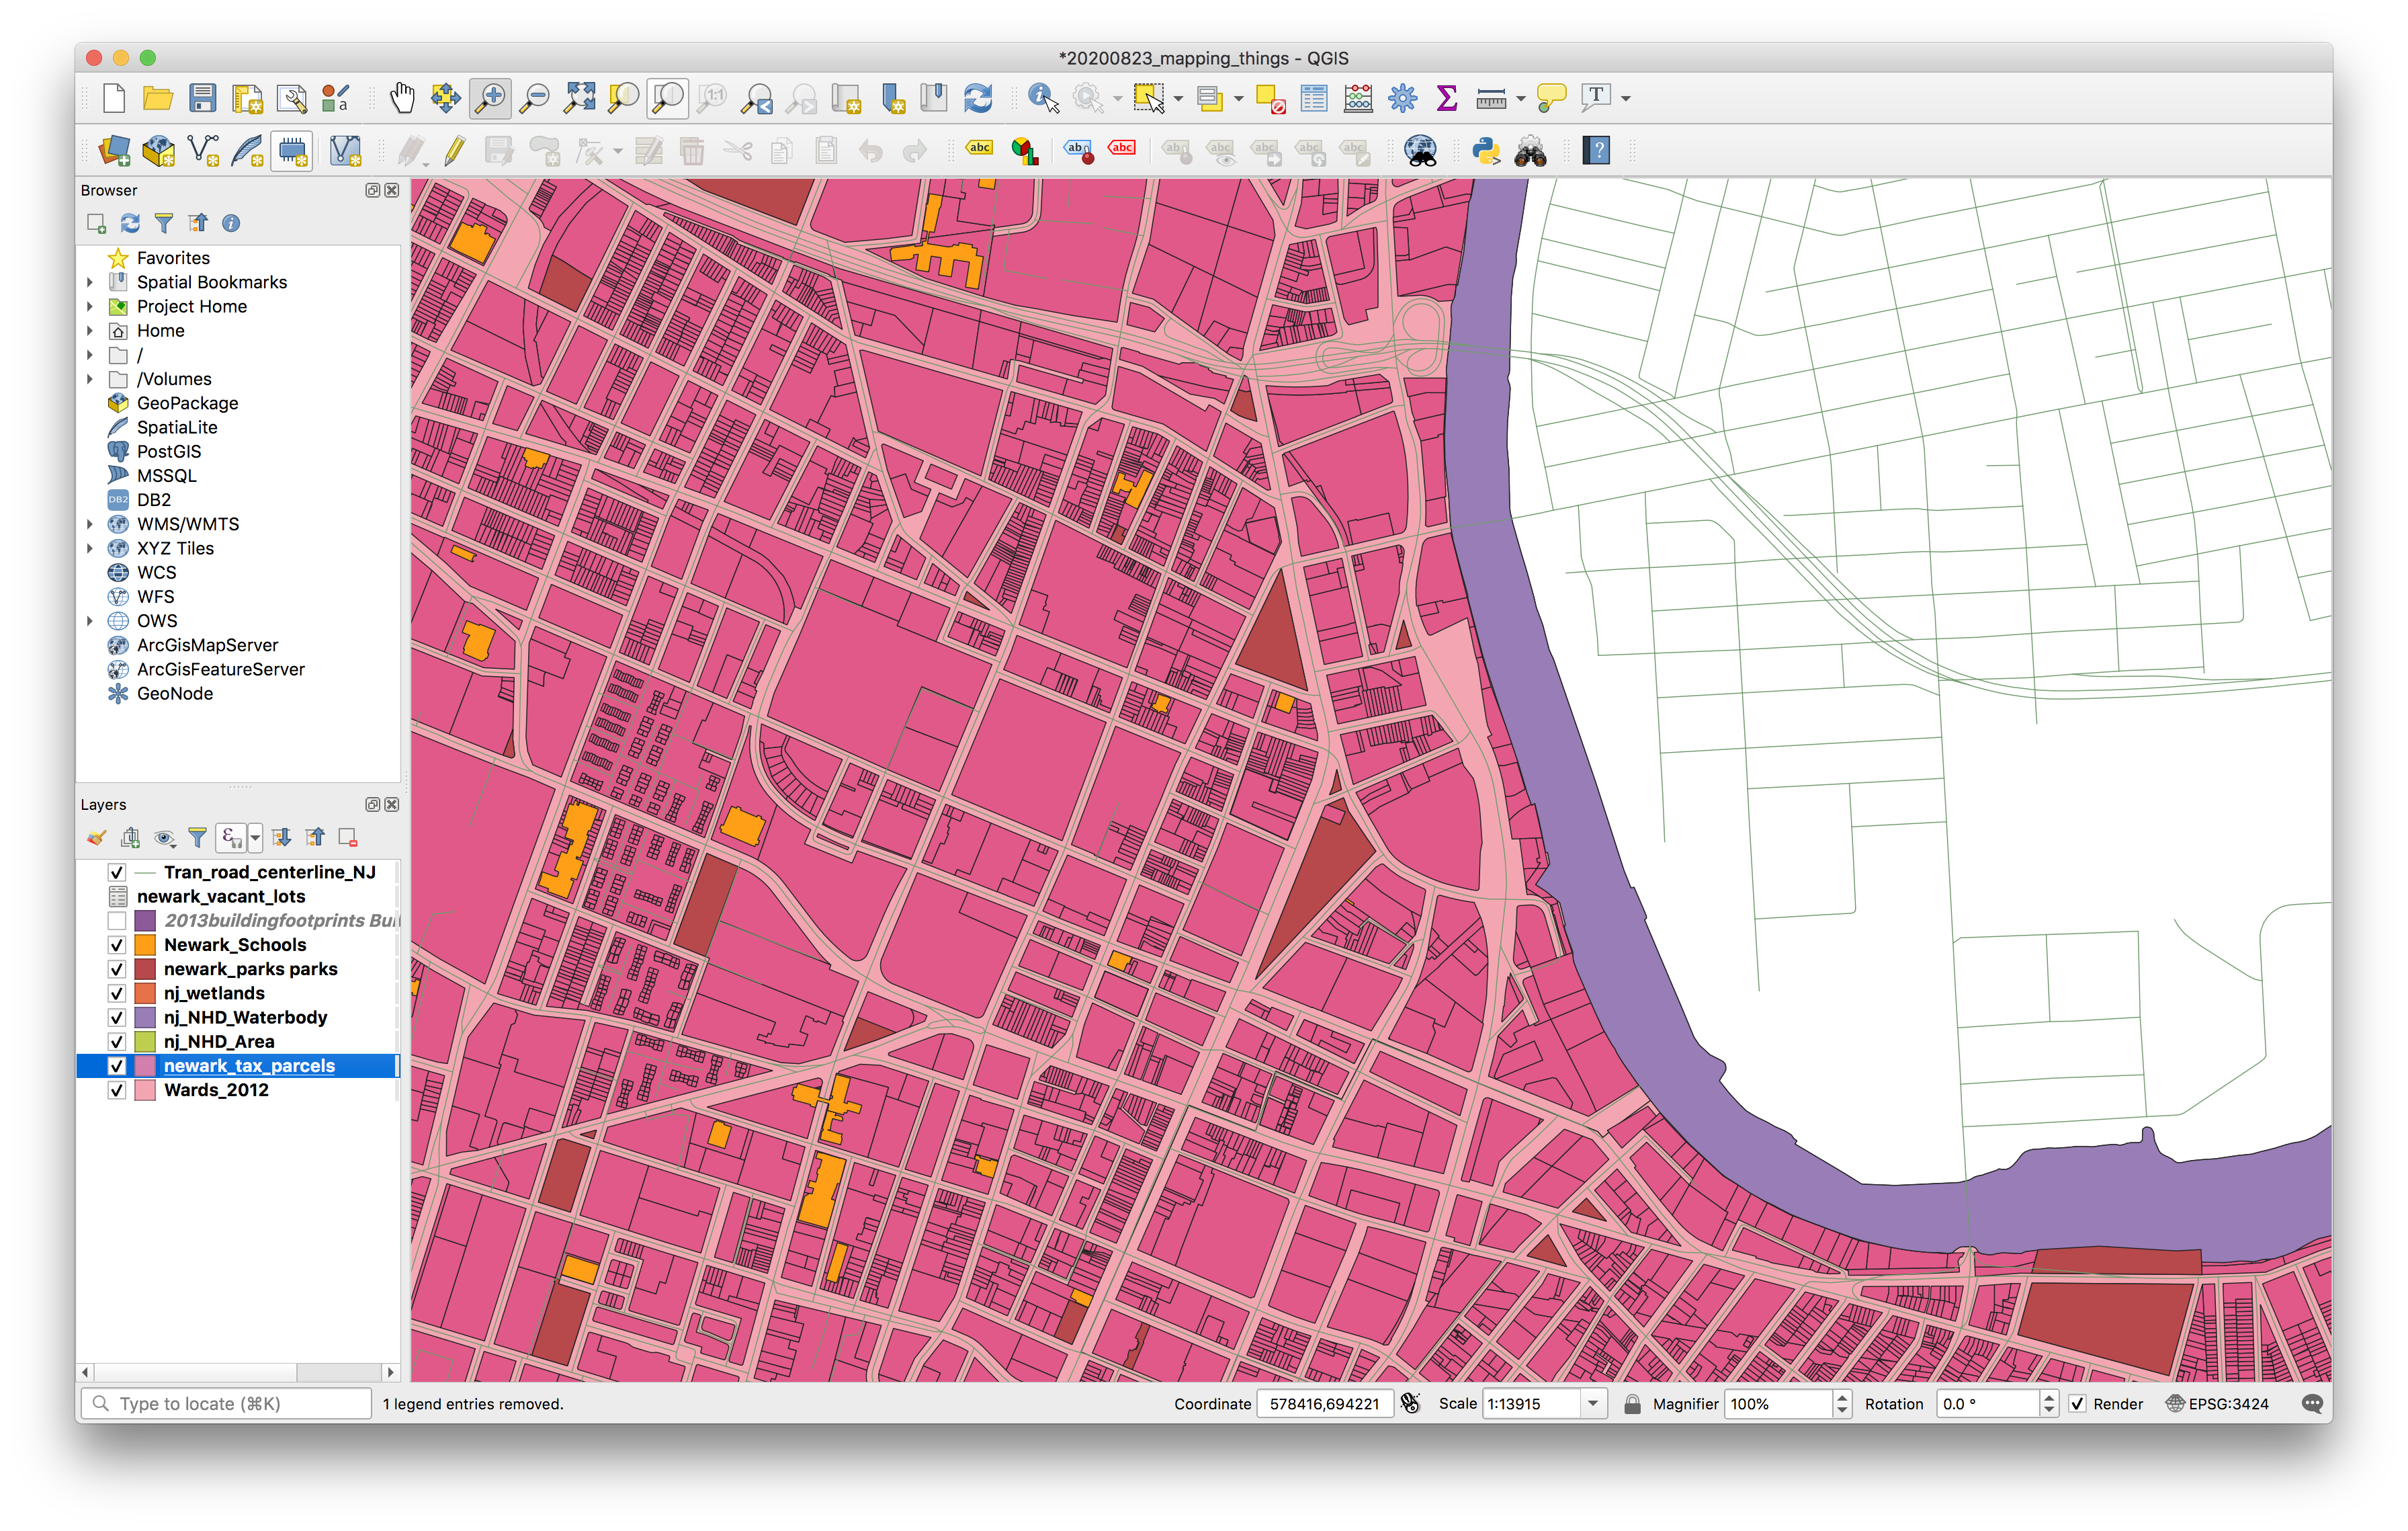Expand the XYZ Tiles browser node

pos(90,548)
